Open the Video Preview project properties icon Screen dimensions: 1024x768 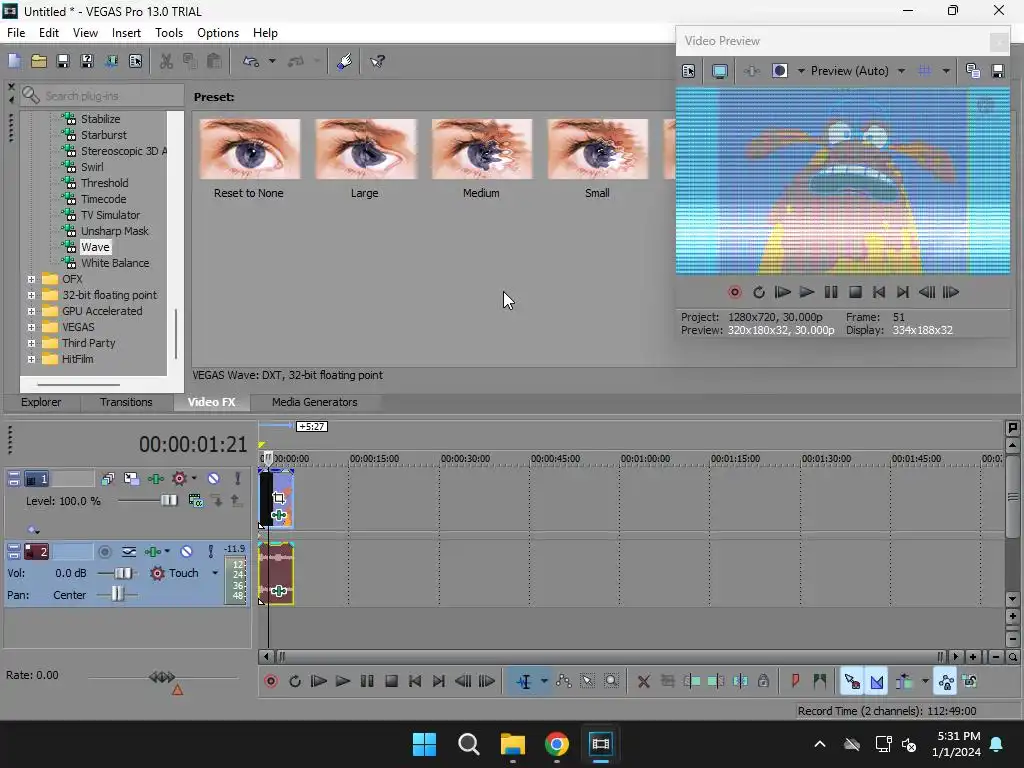pyautogui.click(x=688, y=71)
